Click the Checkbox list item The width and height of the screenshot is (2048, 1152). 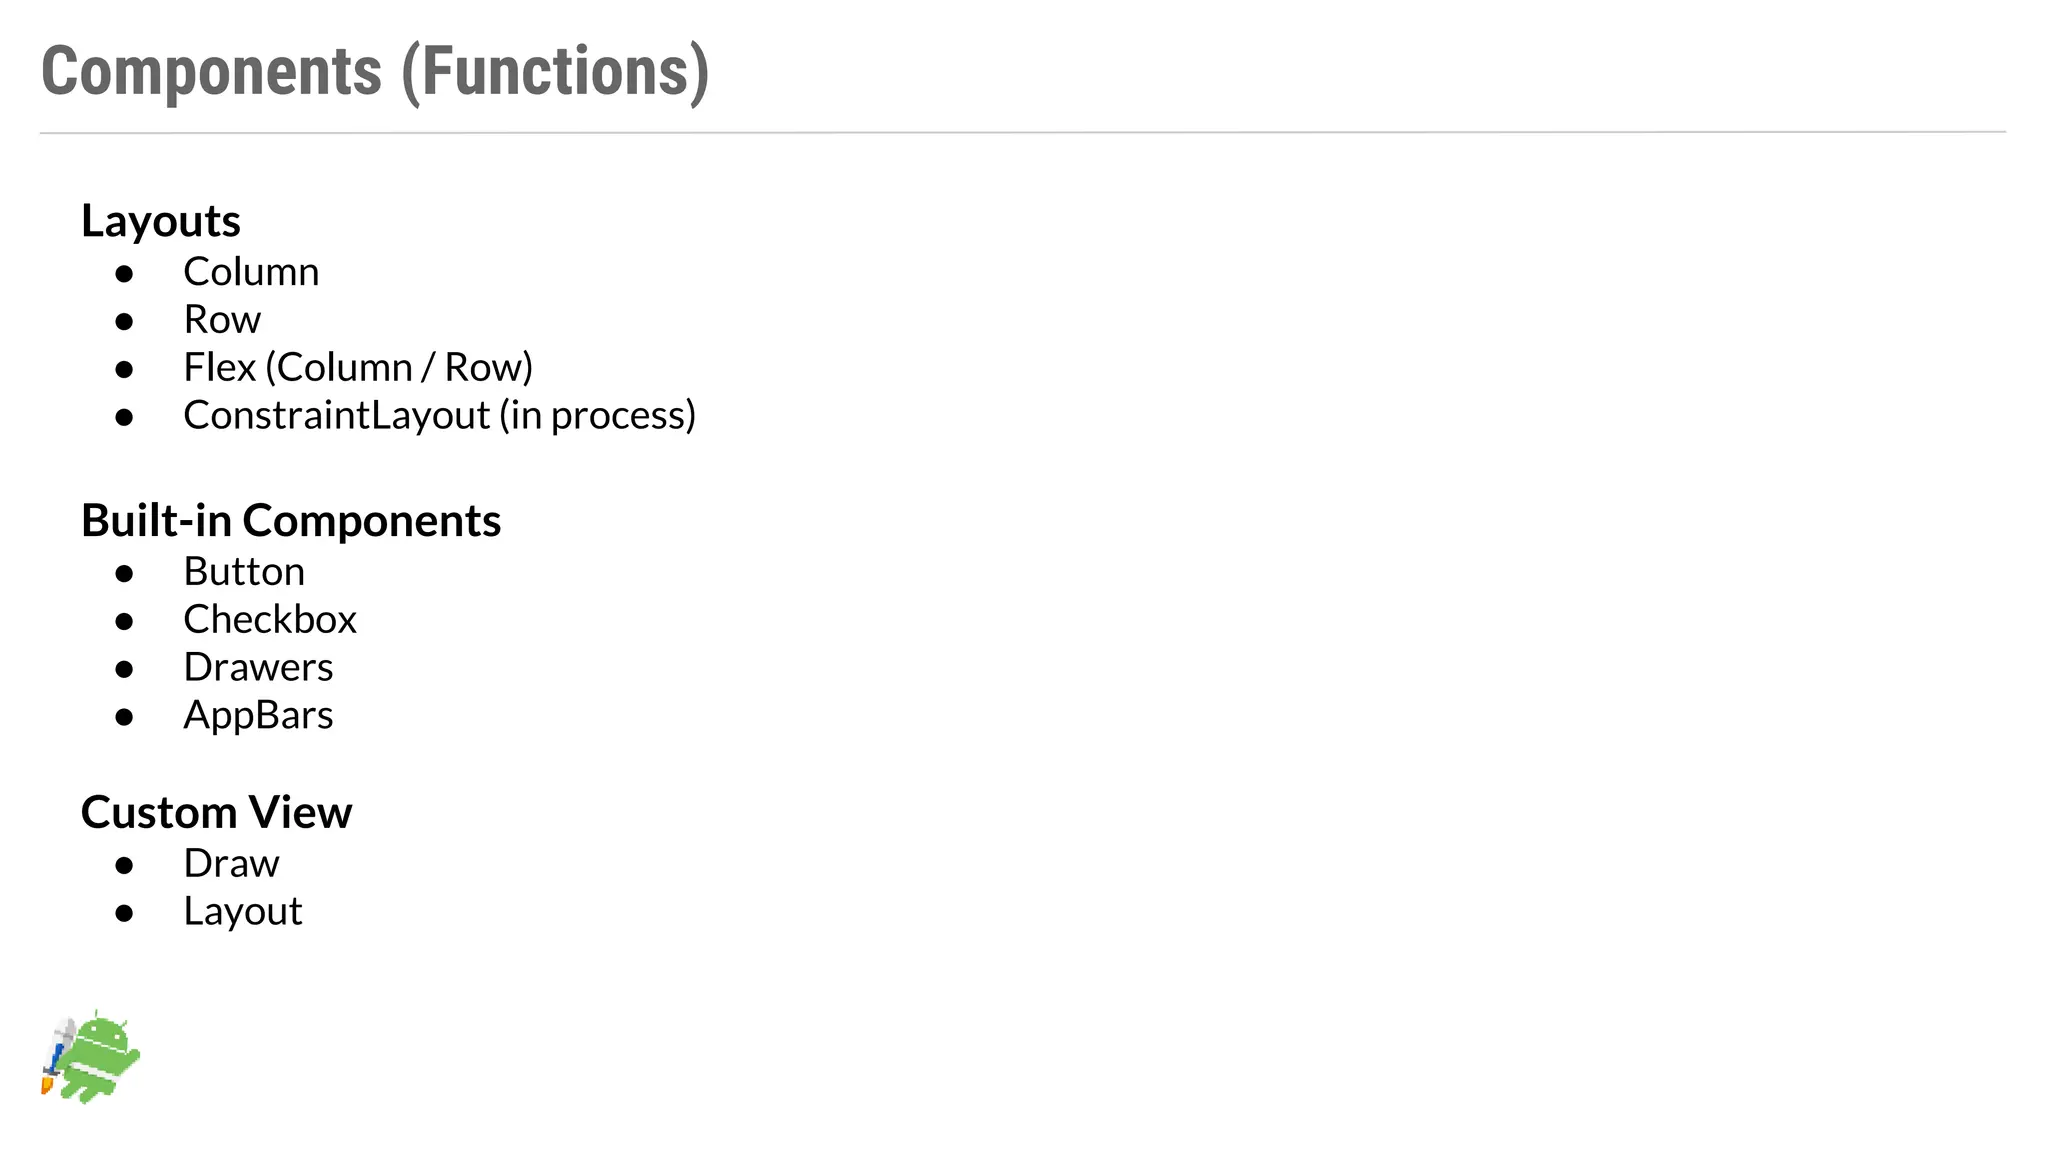(x=270, y=620)
